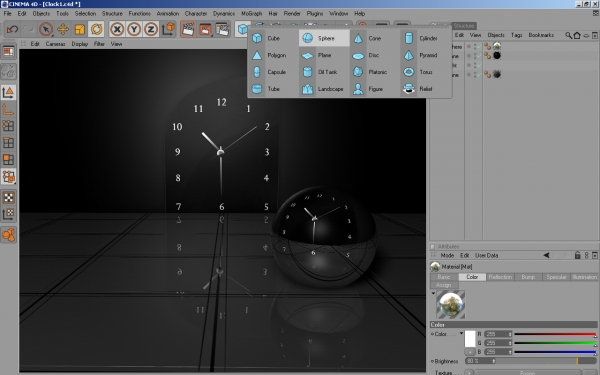Render the active view with clapperboard icon
This screenshot has width=600, height=375.
click(188, 29)
